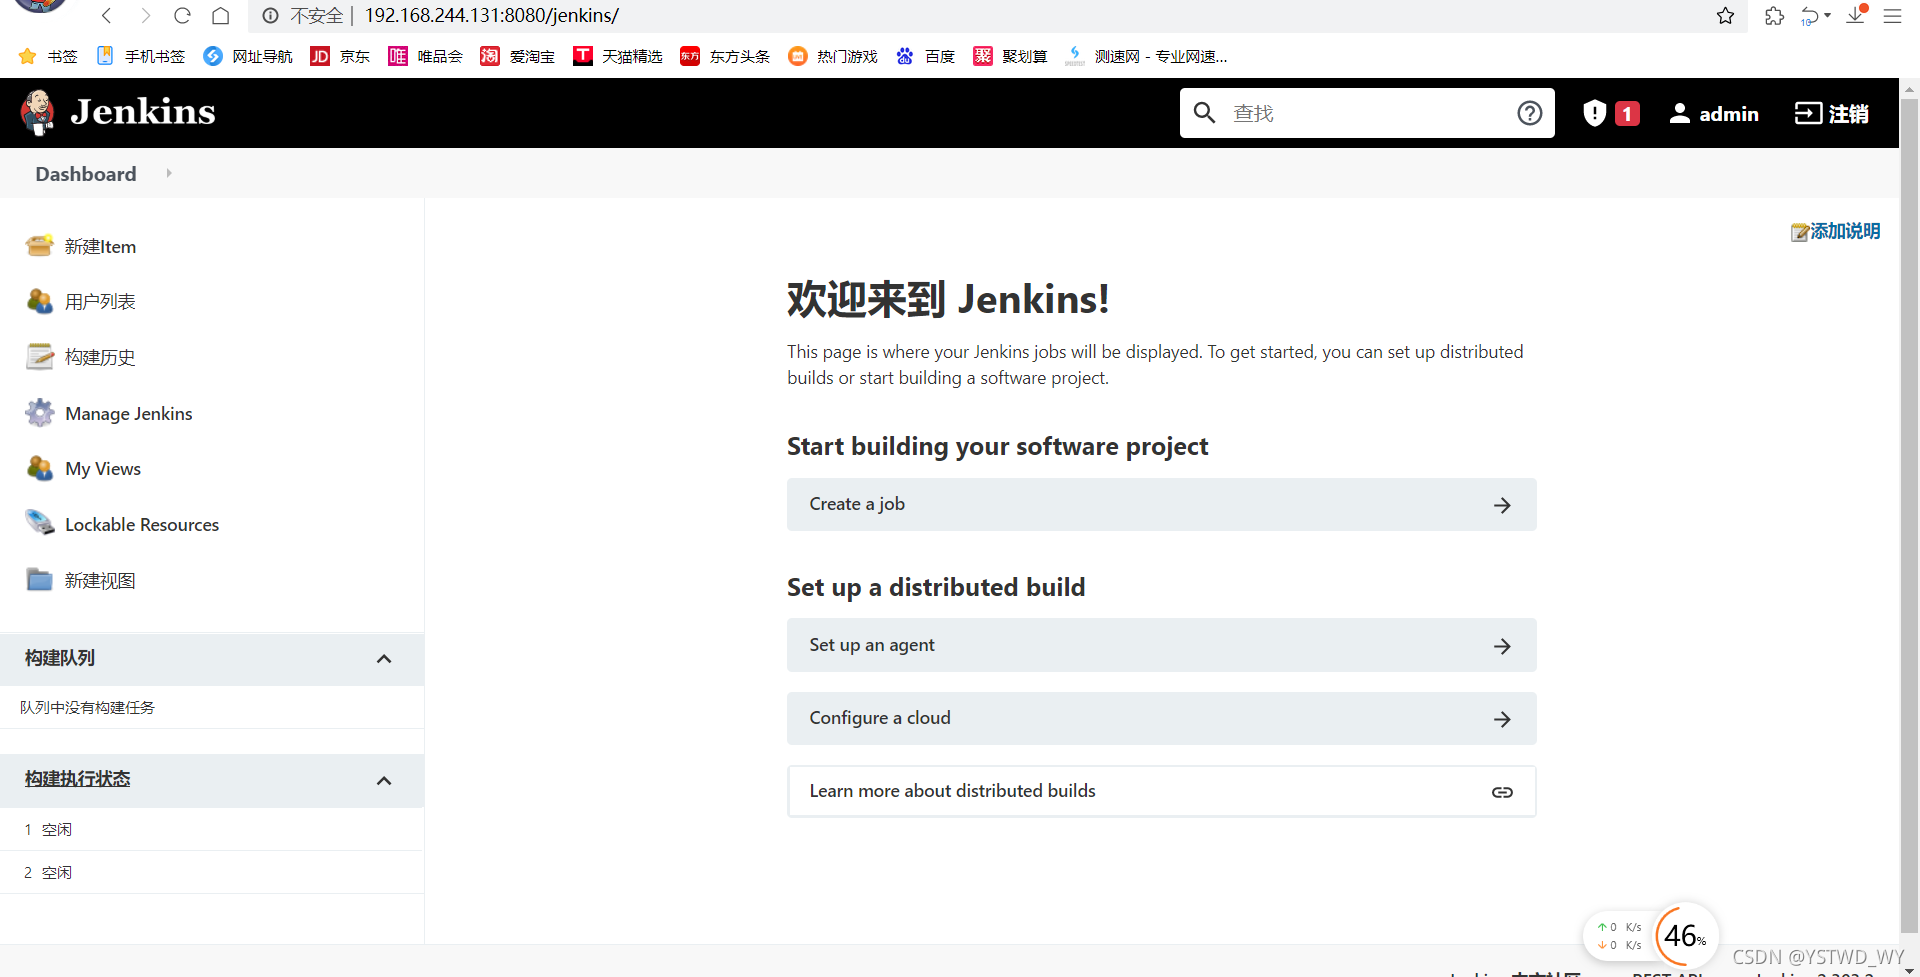Viewport: 1920px width, 977px height.
Task: Click the arrow on Set up an agent
Action: (x=1502, y=646)
